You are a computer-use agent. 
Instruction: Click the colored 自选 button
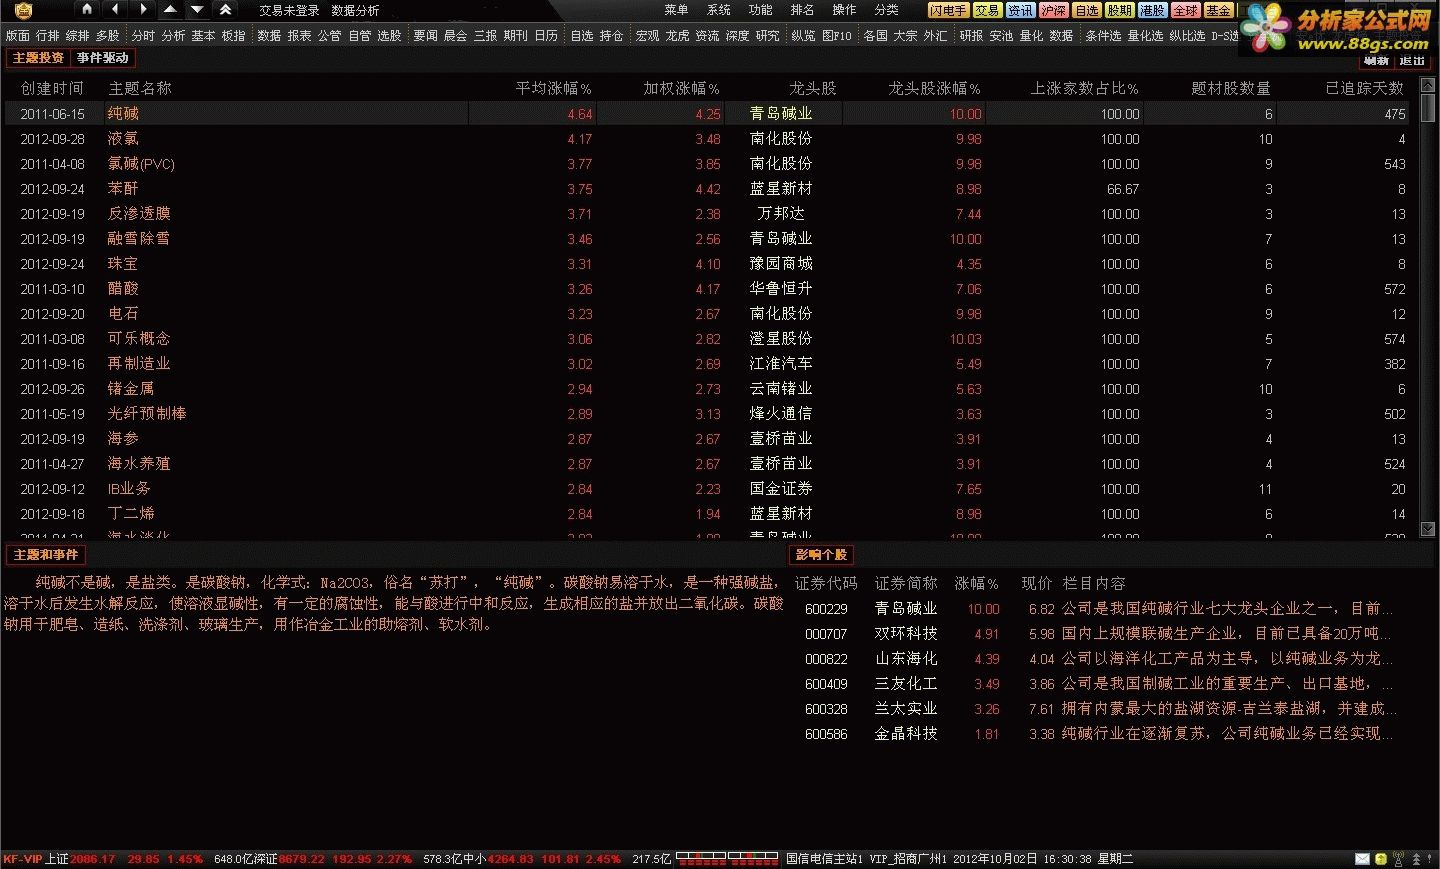coord(1086,10)
